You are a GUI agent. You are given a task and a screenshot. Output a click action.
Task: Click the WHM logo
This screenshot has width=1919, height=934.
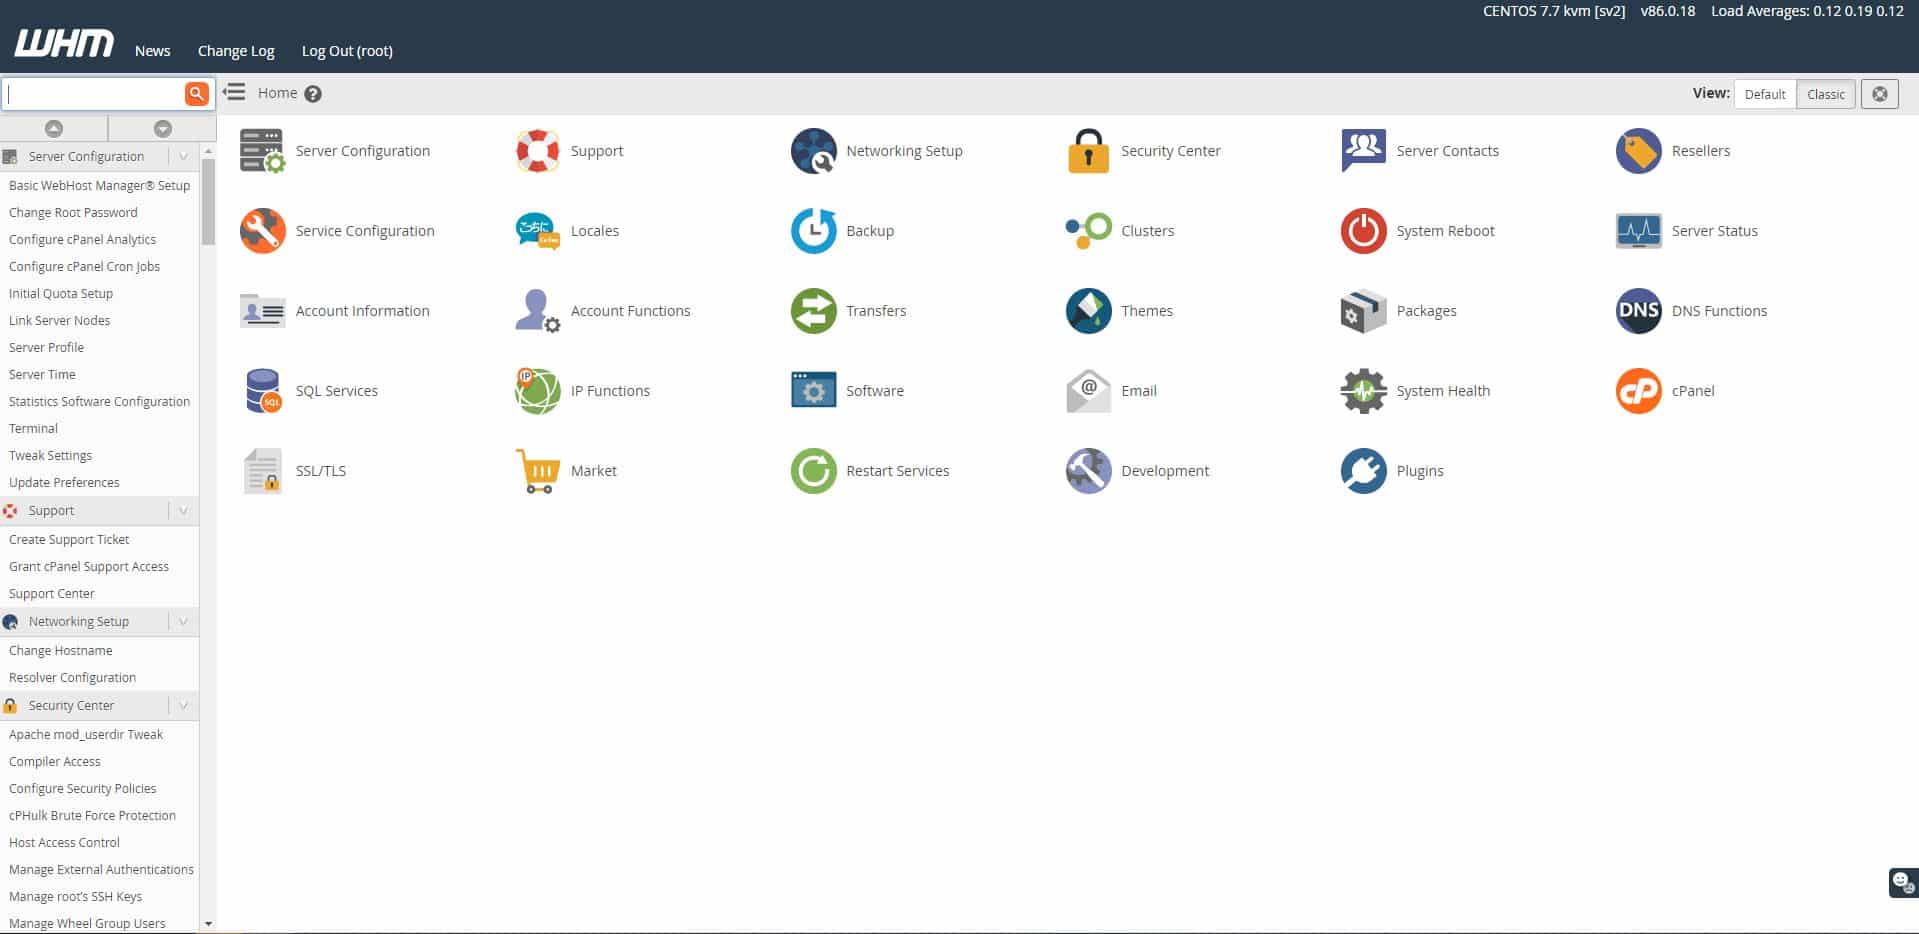click(64, 43)
